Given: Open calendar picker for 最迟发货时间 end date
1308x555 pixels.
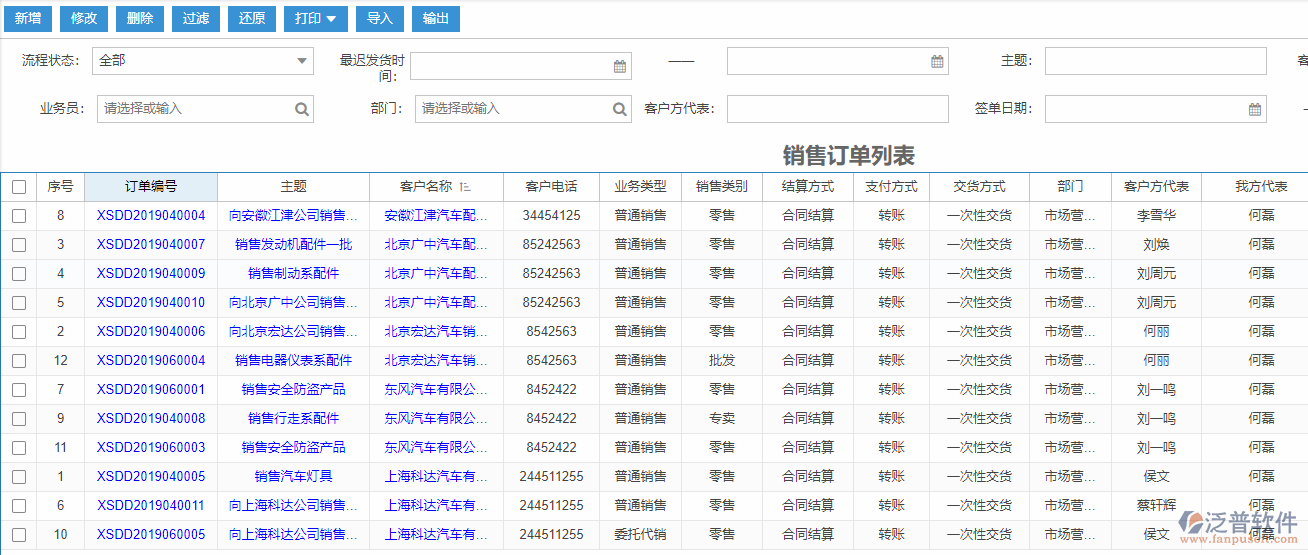Looking at the screenshot, I should pos(937,62).
